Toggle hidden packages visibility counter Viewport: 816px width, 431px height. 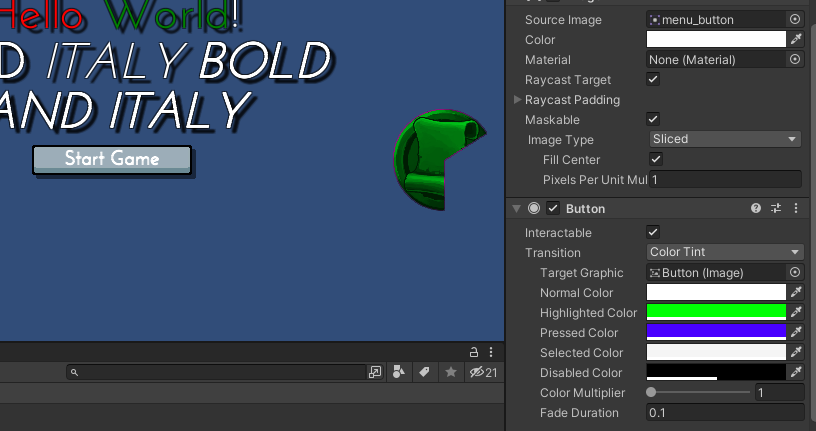click(483, 372)
